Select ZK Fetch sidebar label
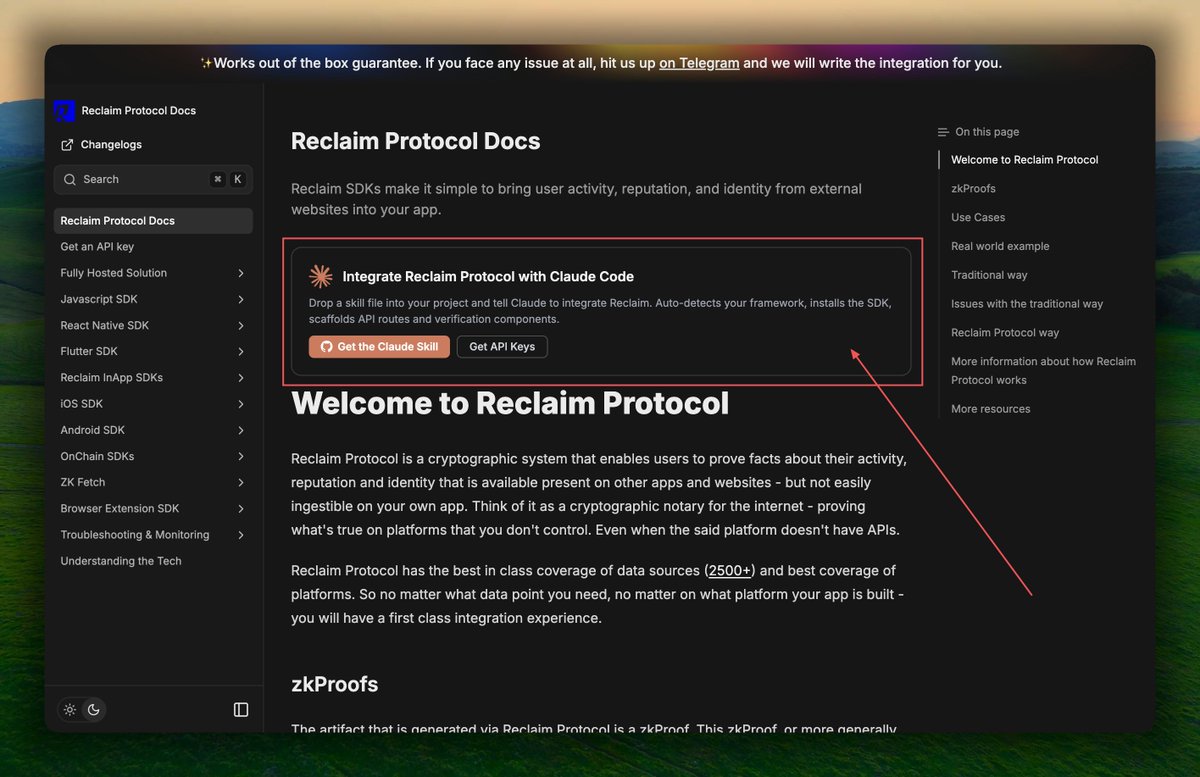 tap(83, 482)
